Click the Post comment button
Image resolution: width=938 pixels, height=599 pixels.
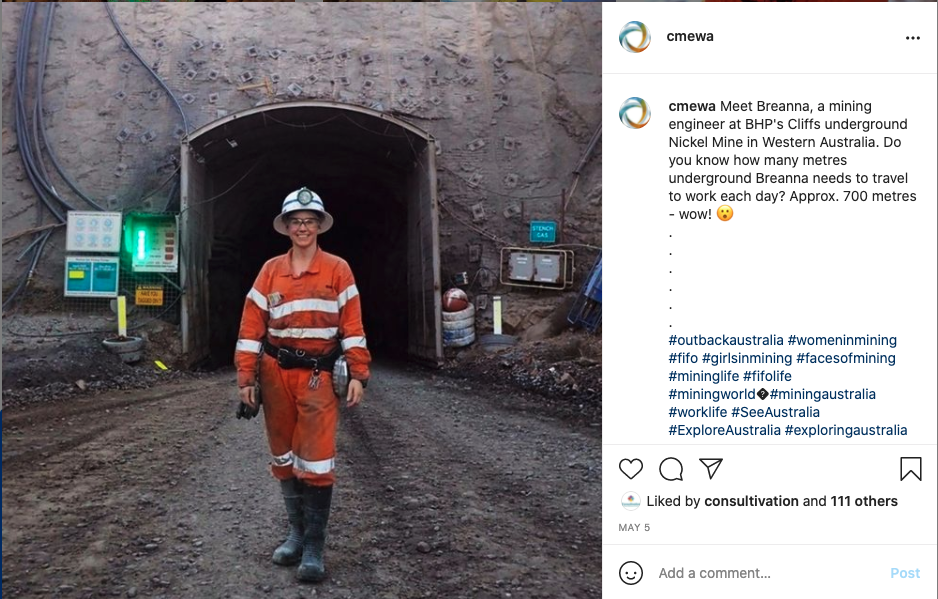905,573
